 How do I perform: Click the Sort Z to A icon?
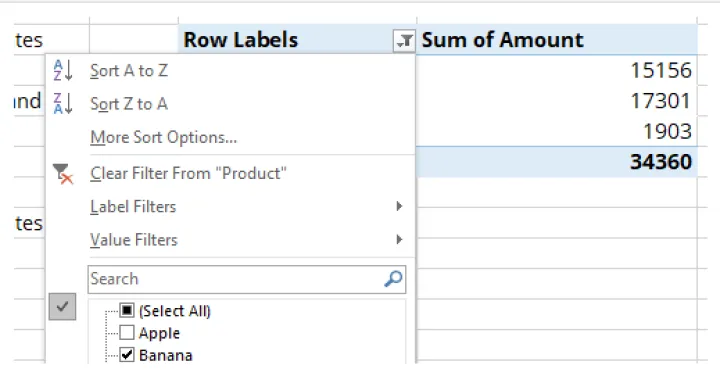coord(63,103)
